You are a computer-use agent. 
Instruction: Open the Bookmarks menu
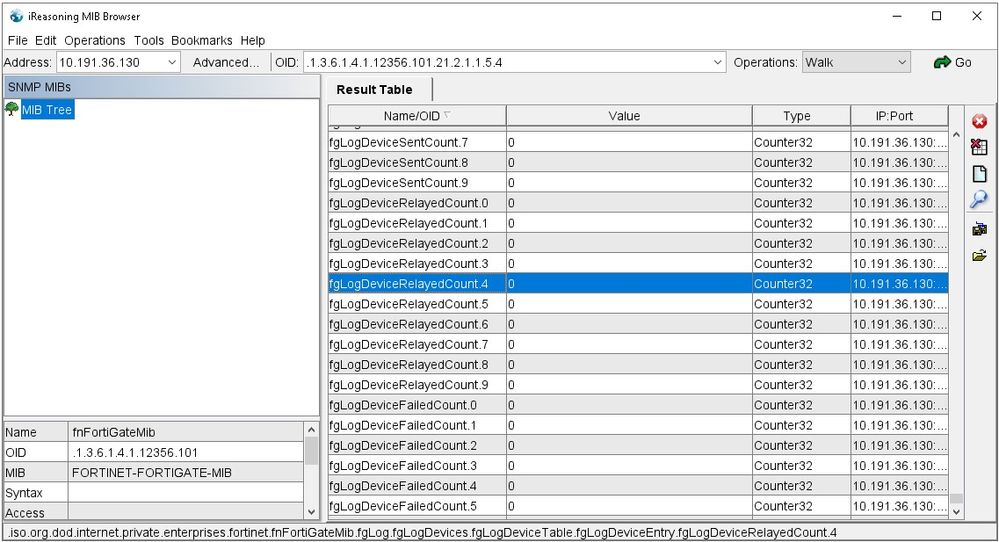click(x=201, y=40)
